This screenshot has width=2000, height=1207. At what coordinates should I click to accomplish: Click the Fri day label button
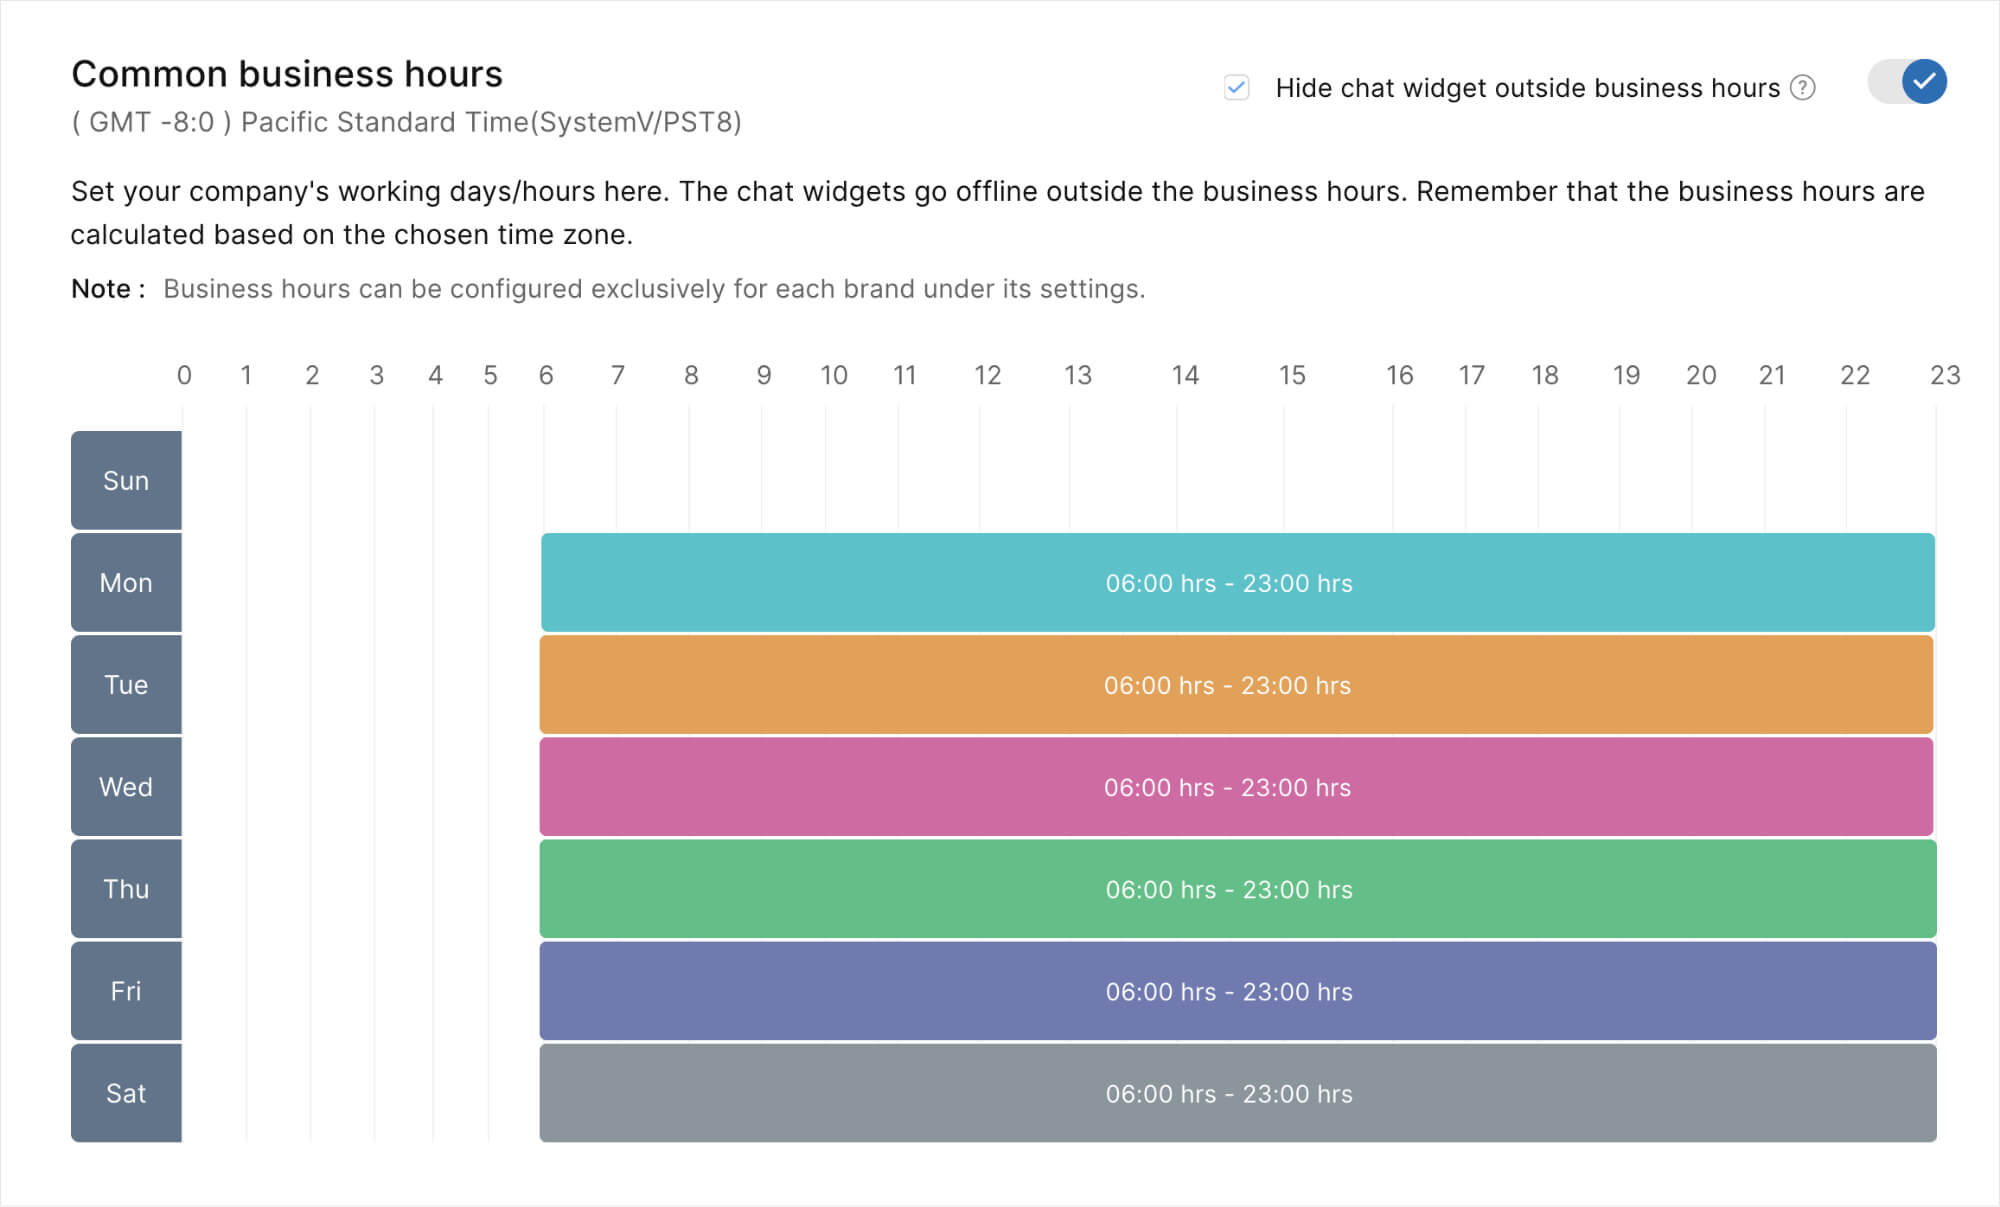coord(126,990)
